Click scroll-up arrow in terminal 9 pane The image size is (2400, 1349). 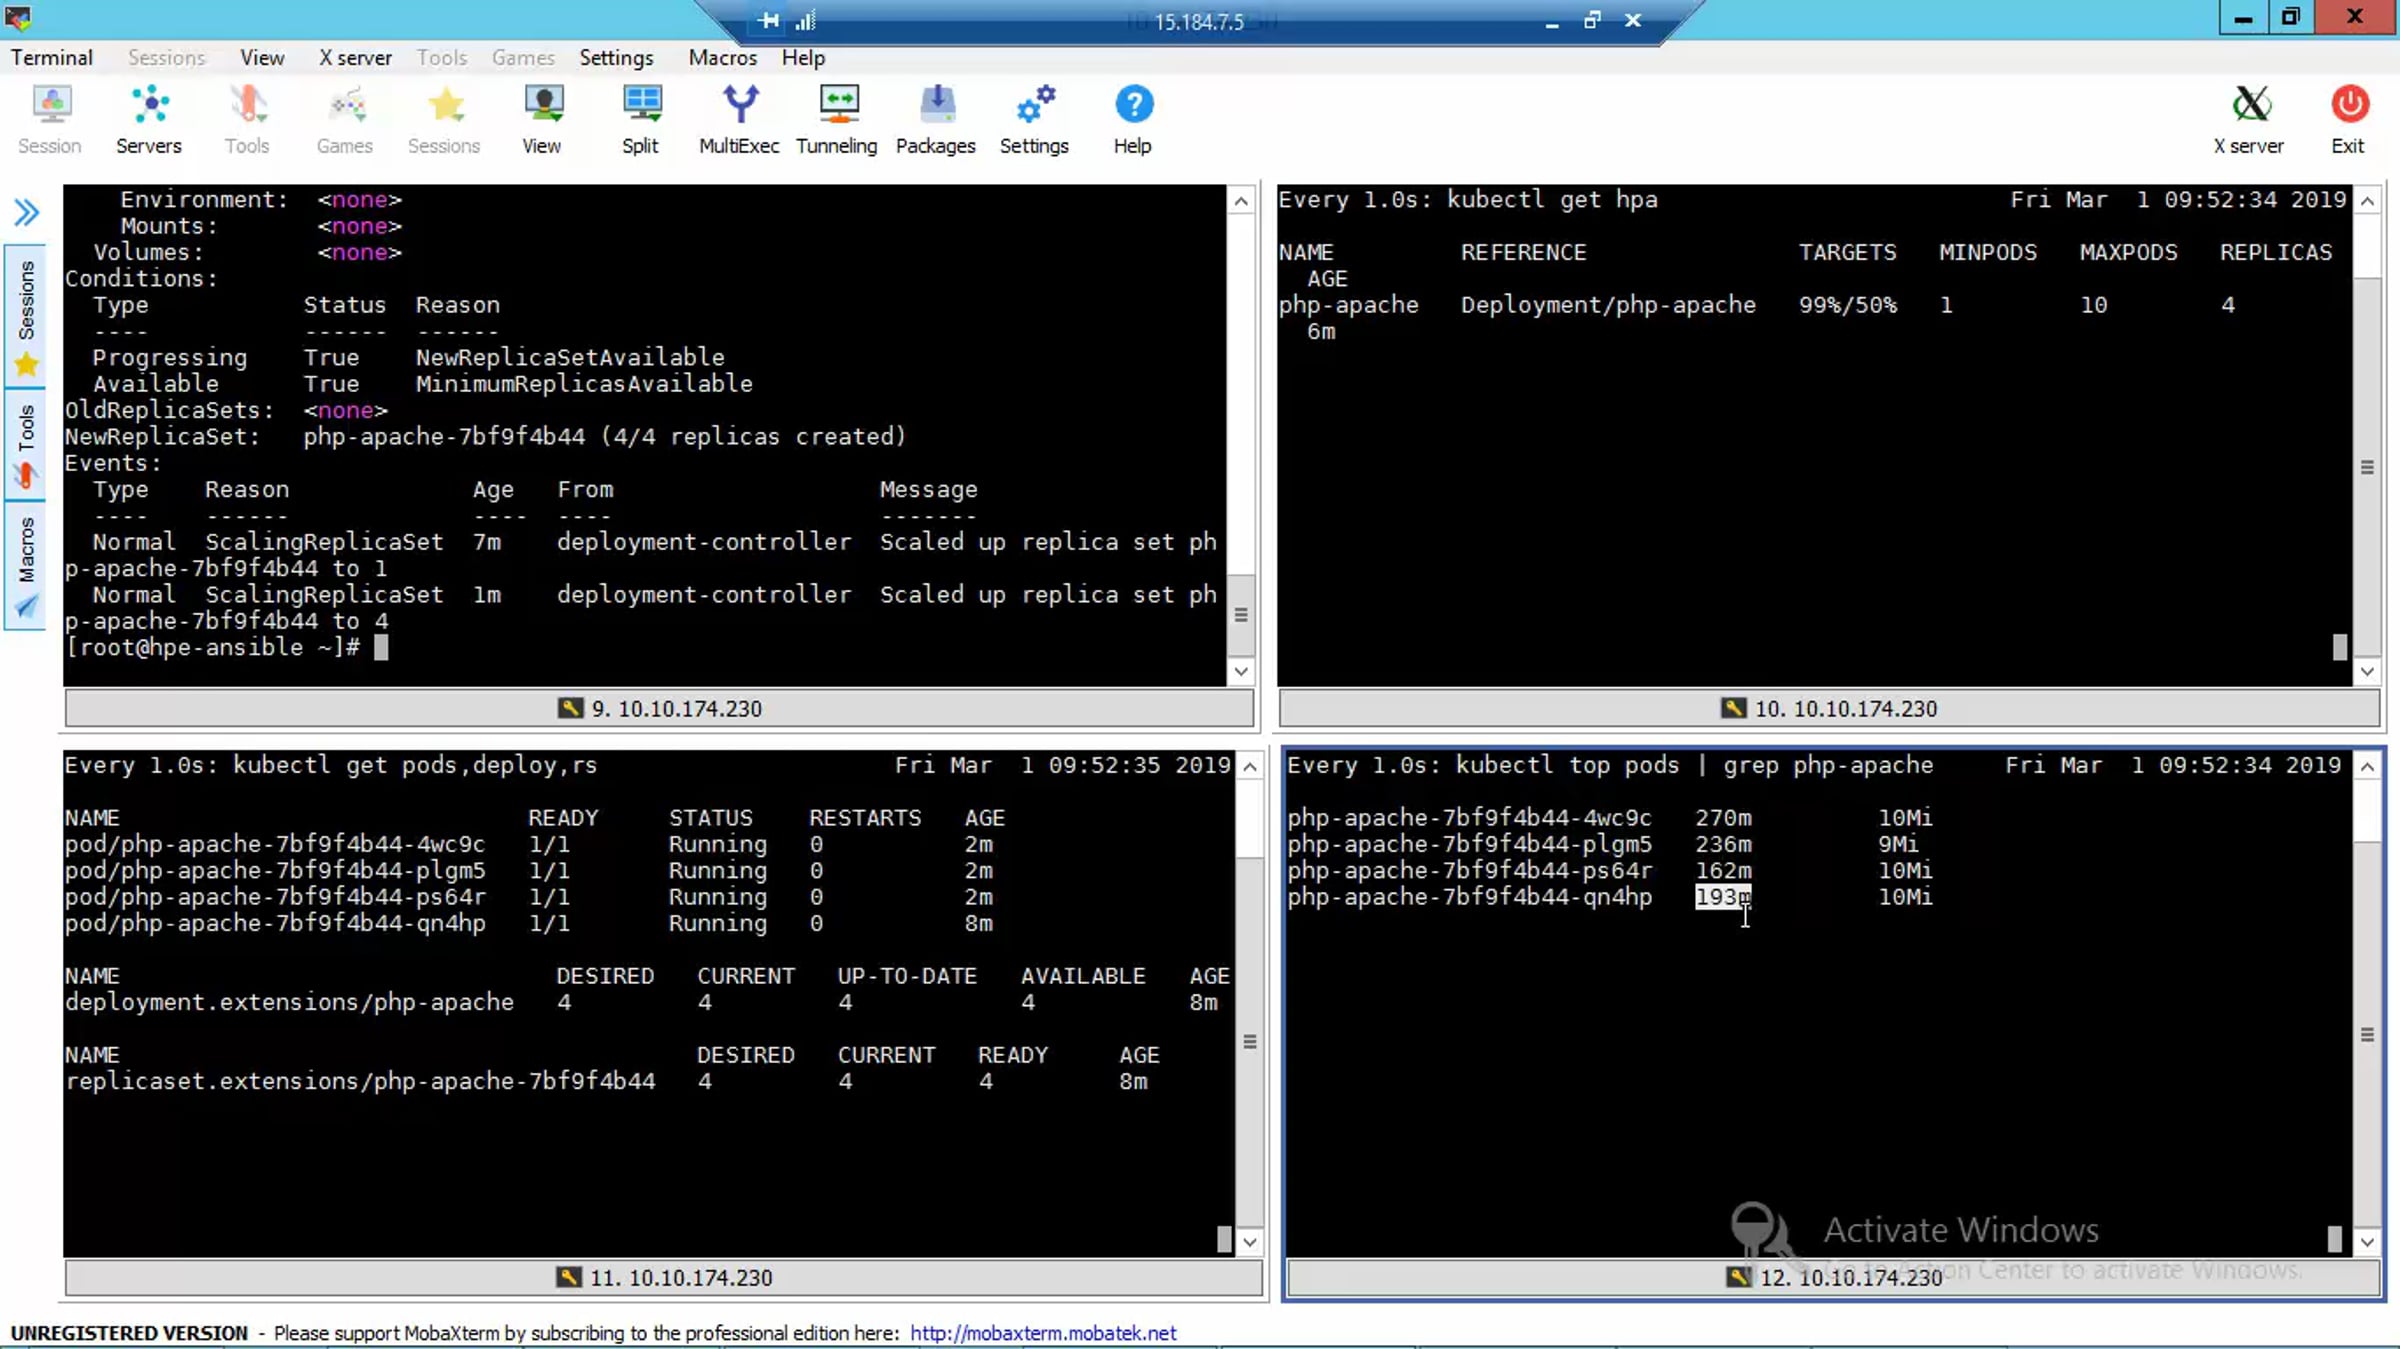click(x=1241, y=201)
